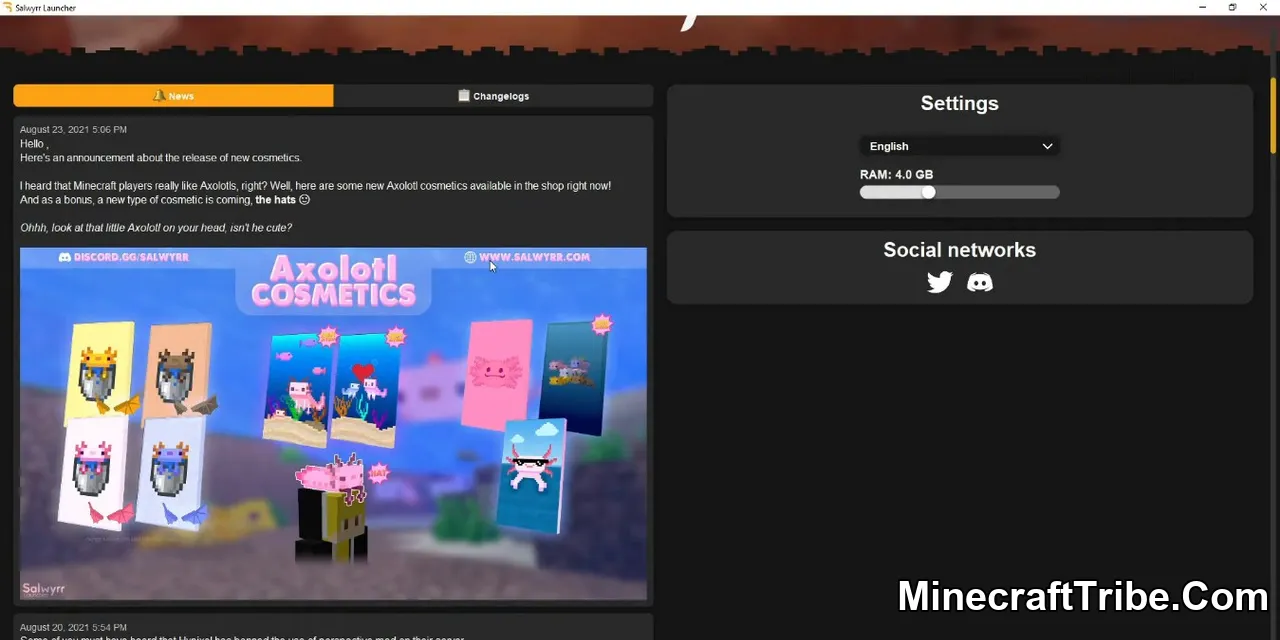Viewport: 1280px width, 640px height.
Task: Click the Salwyrr Launcher title bar icon
Action: tap(8, 7)
